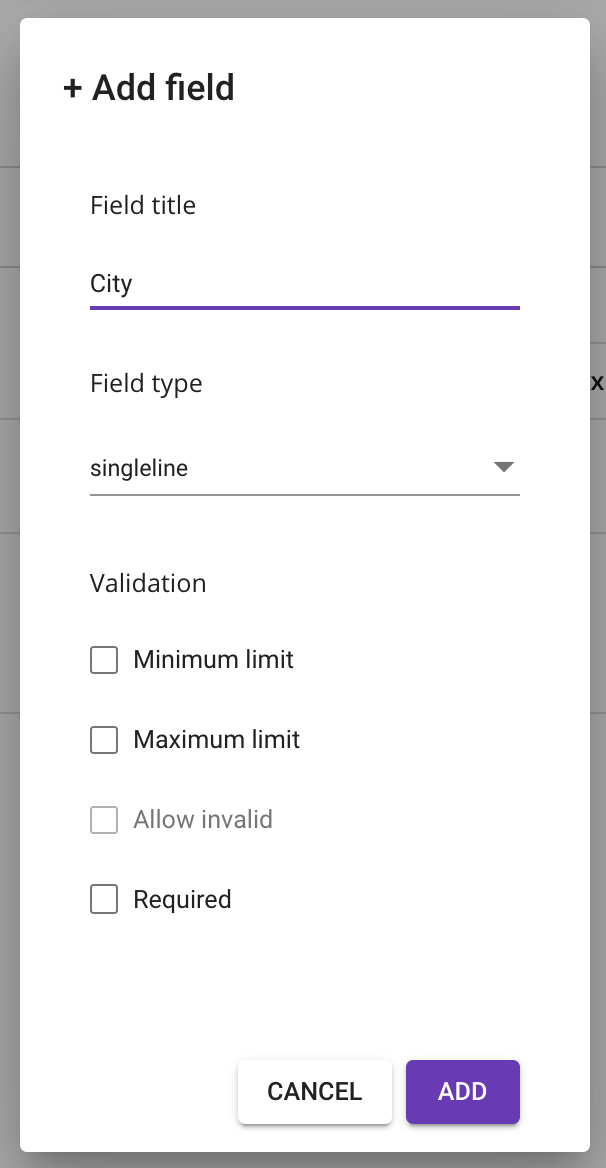Toggle the Required validation option

point(103,899)
